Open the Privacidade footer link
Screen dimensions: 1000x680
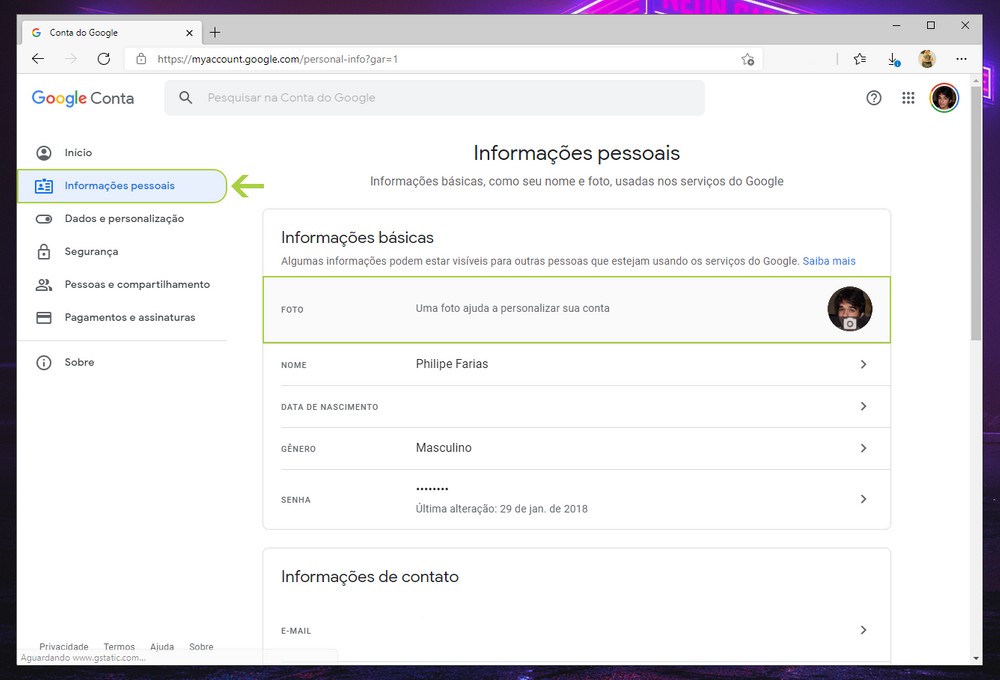64,647
